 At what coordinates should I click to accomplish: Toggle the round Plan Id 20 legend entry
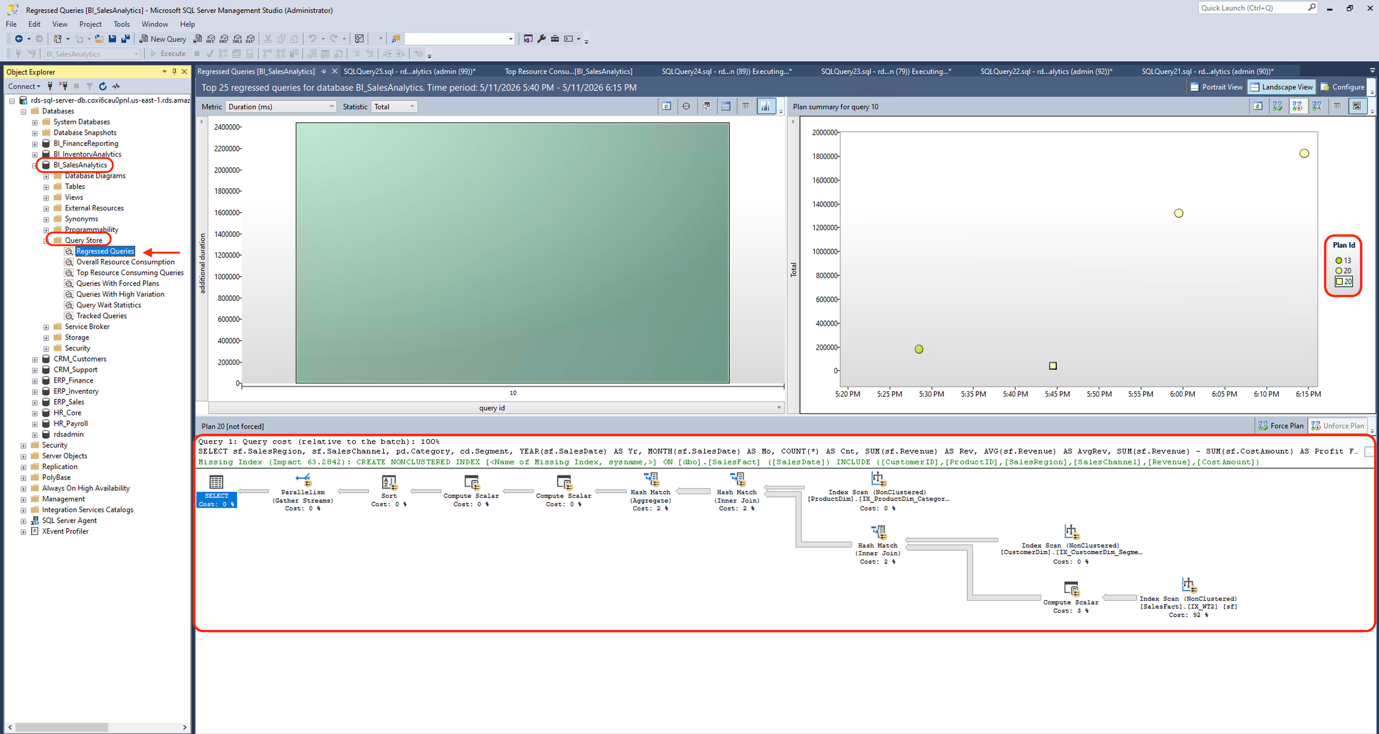[1343, 271]
